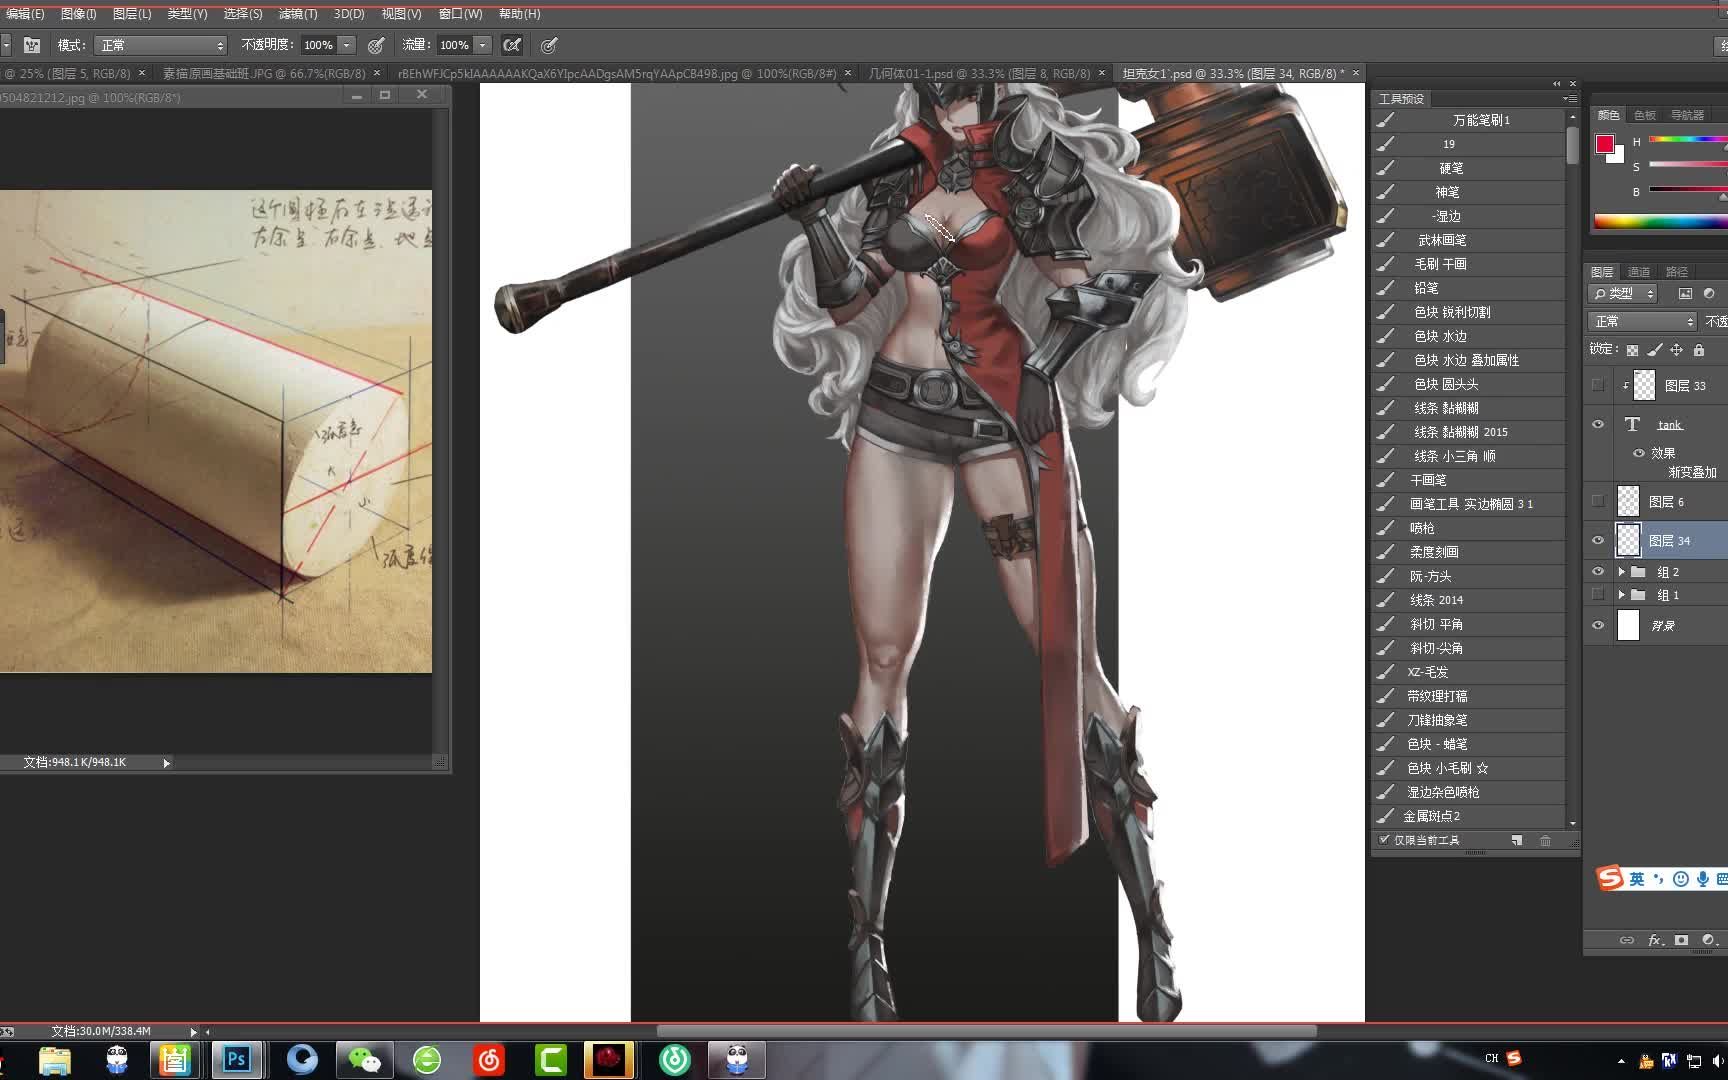Click the color spectrum ramp bar
This screenshot has height=1080, width=1728.
tap(1660, 221)
